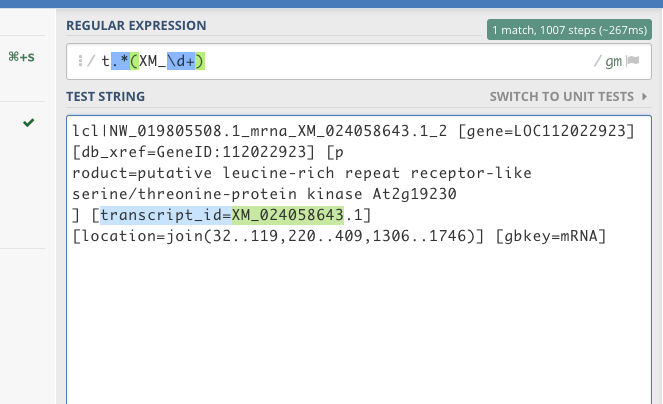Click the delimiter options dotted handle icon

coord(80,61)
